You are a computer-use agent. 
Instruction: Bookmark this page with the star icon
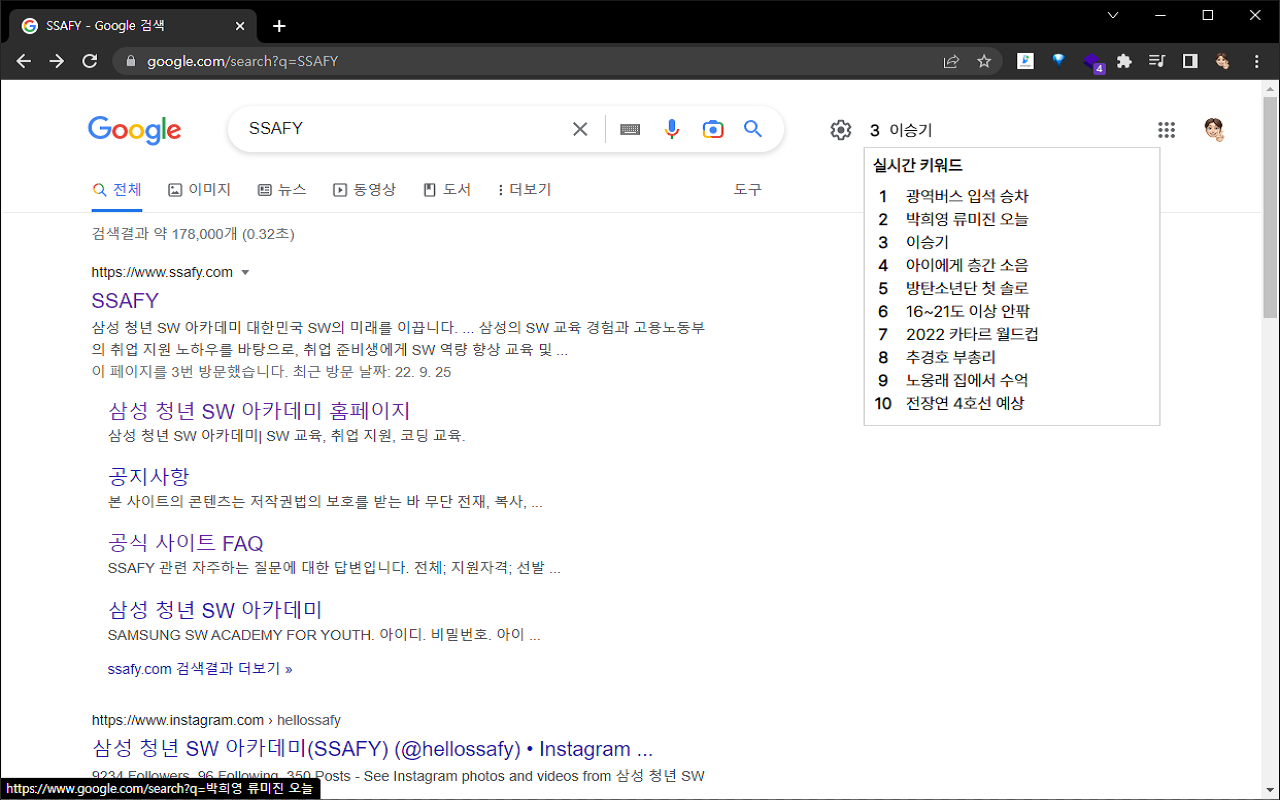984,61
